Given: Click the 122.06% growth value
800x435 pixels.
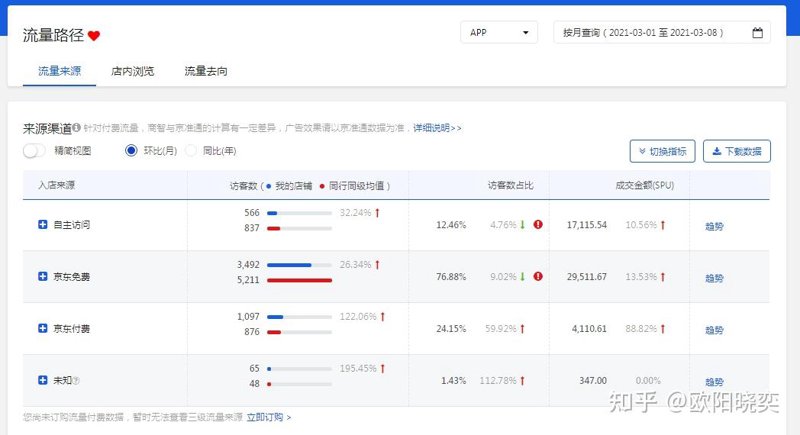Looking at the screenshot, I should pos(358,317).
